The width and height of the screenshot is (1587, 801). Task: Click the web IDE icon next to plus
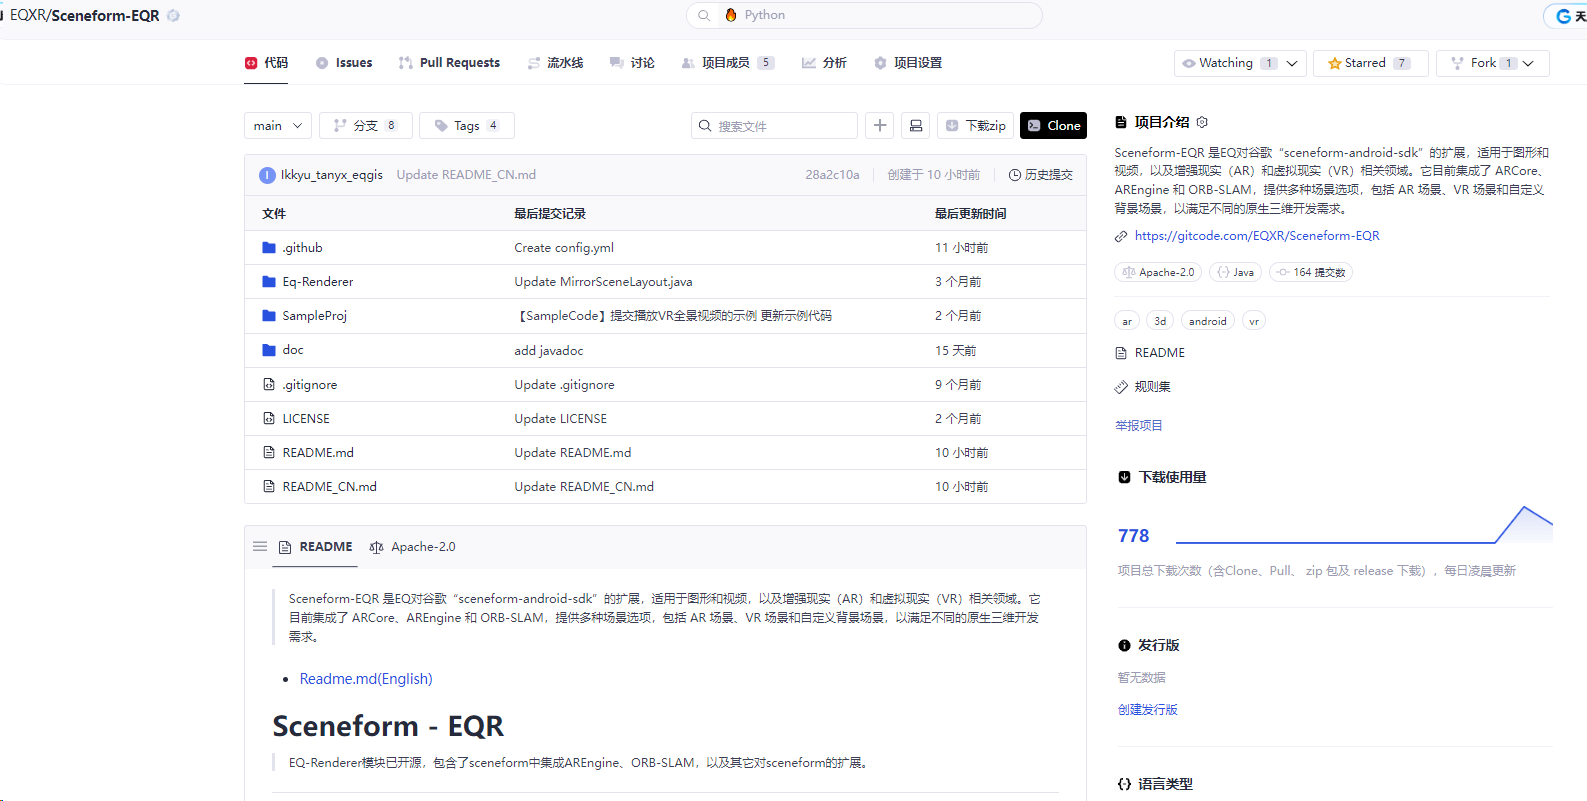(x=915, y=125)
